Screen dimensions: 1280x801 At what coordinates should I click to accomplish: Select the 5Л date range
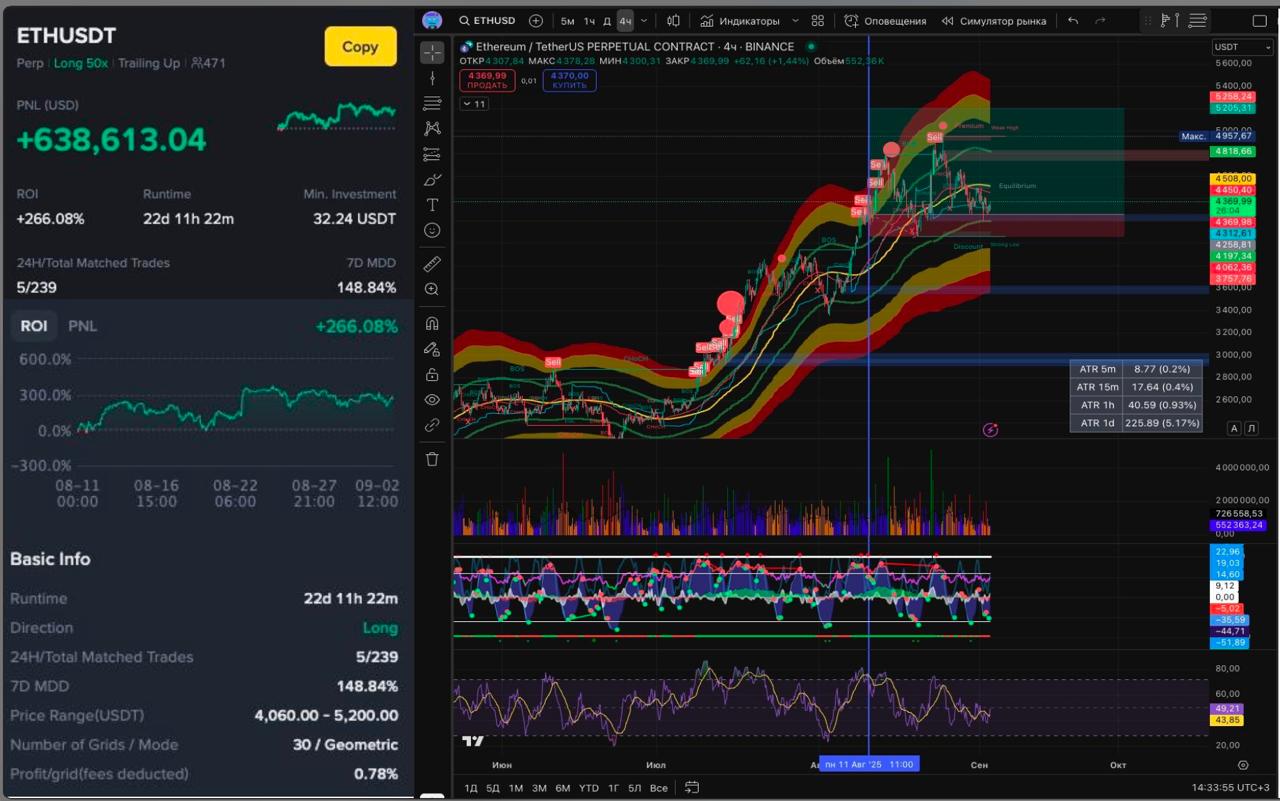pos(635,788)
